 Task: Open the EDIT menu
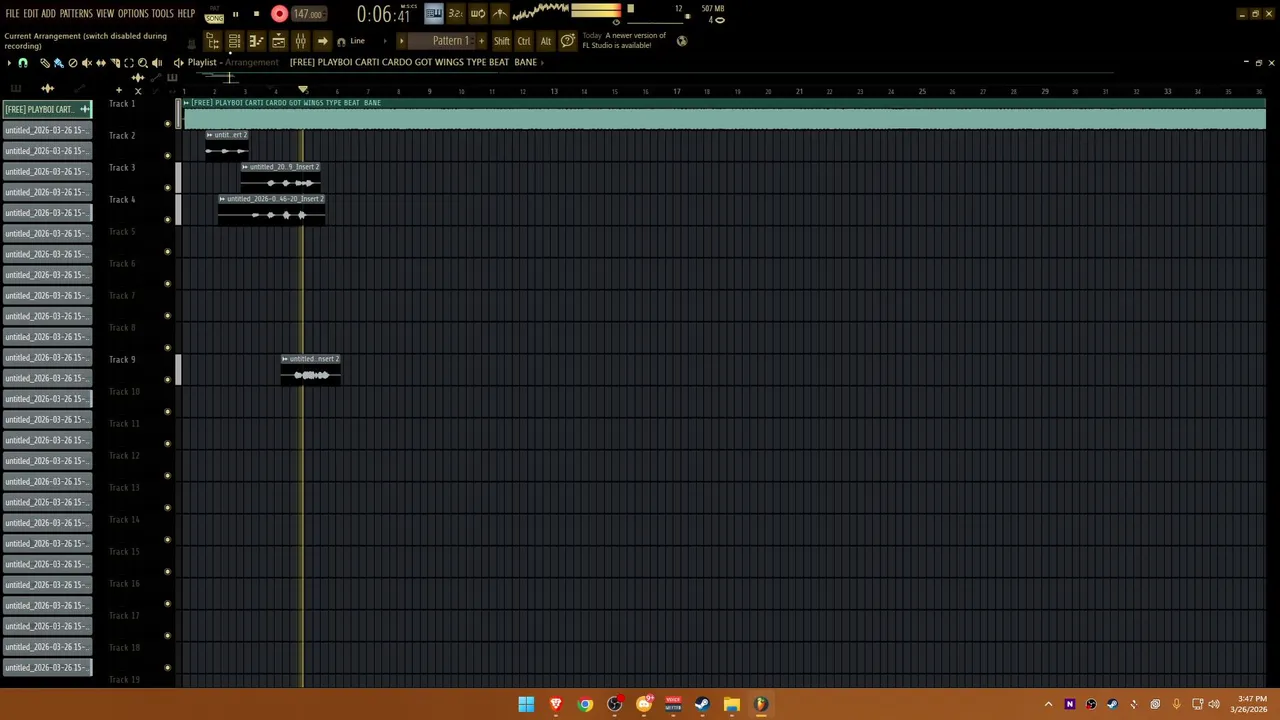pyautogui.click(x=31, y=14)
